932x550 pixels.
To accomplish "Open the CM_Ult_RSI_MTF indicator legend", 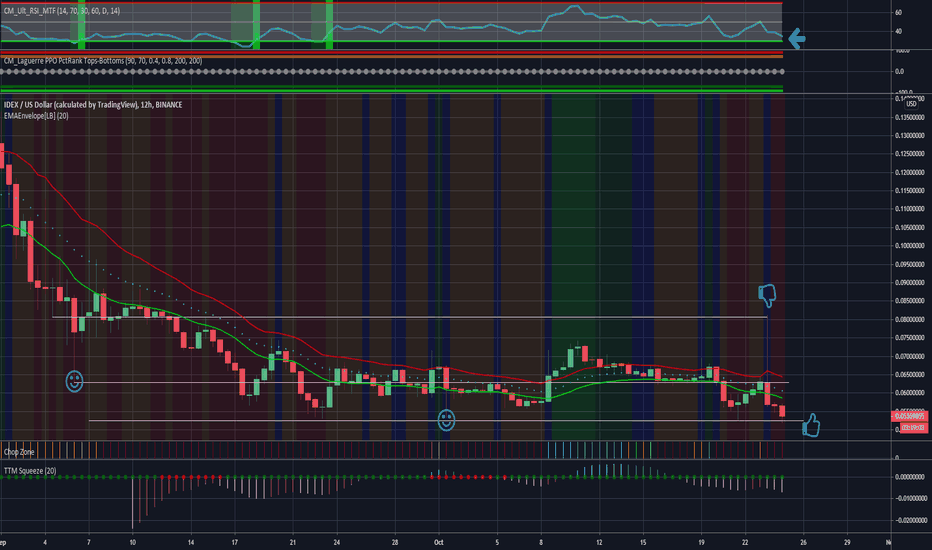I will [x=62, y=11].
